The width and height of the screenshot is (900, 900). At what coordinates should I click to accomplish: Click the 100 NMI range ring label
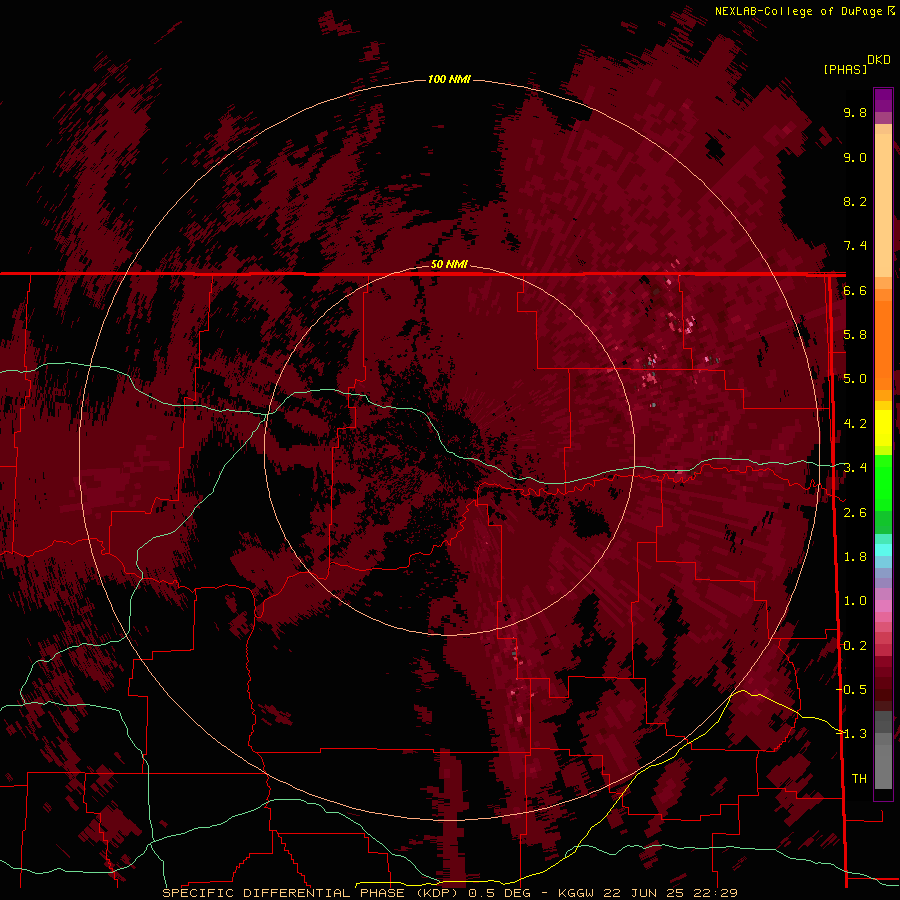pyautogui.click(x=449, y=79)
